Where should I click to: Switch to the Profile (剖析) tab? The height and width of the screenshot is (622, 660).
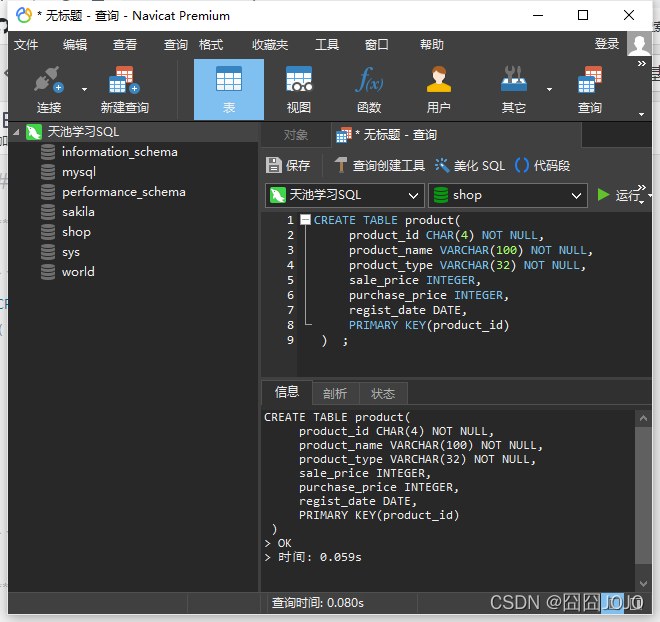click(335, 394)
